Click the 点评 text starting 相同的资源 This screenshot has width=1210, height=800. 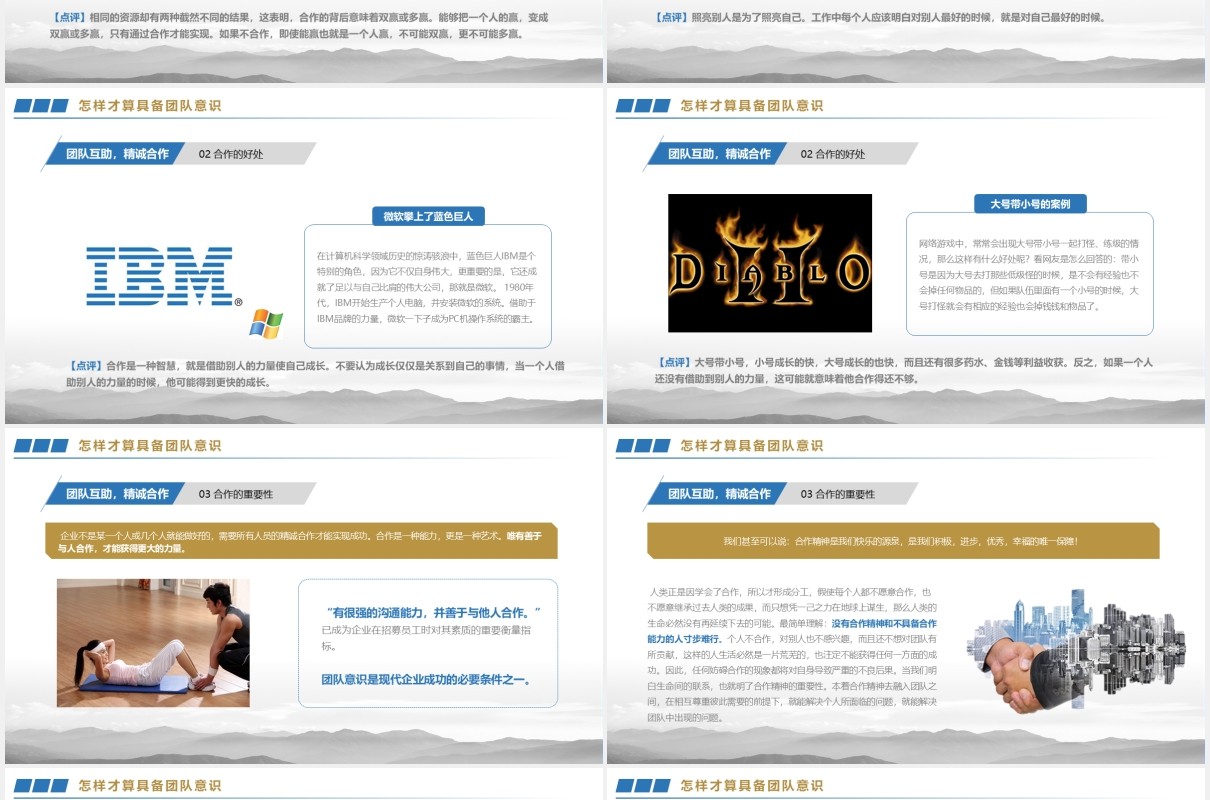pyautogui.click(x=300, y=25)
